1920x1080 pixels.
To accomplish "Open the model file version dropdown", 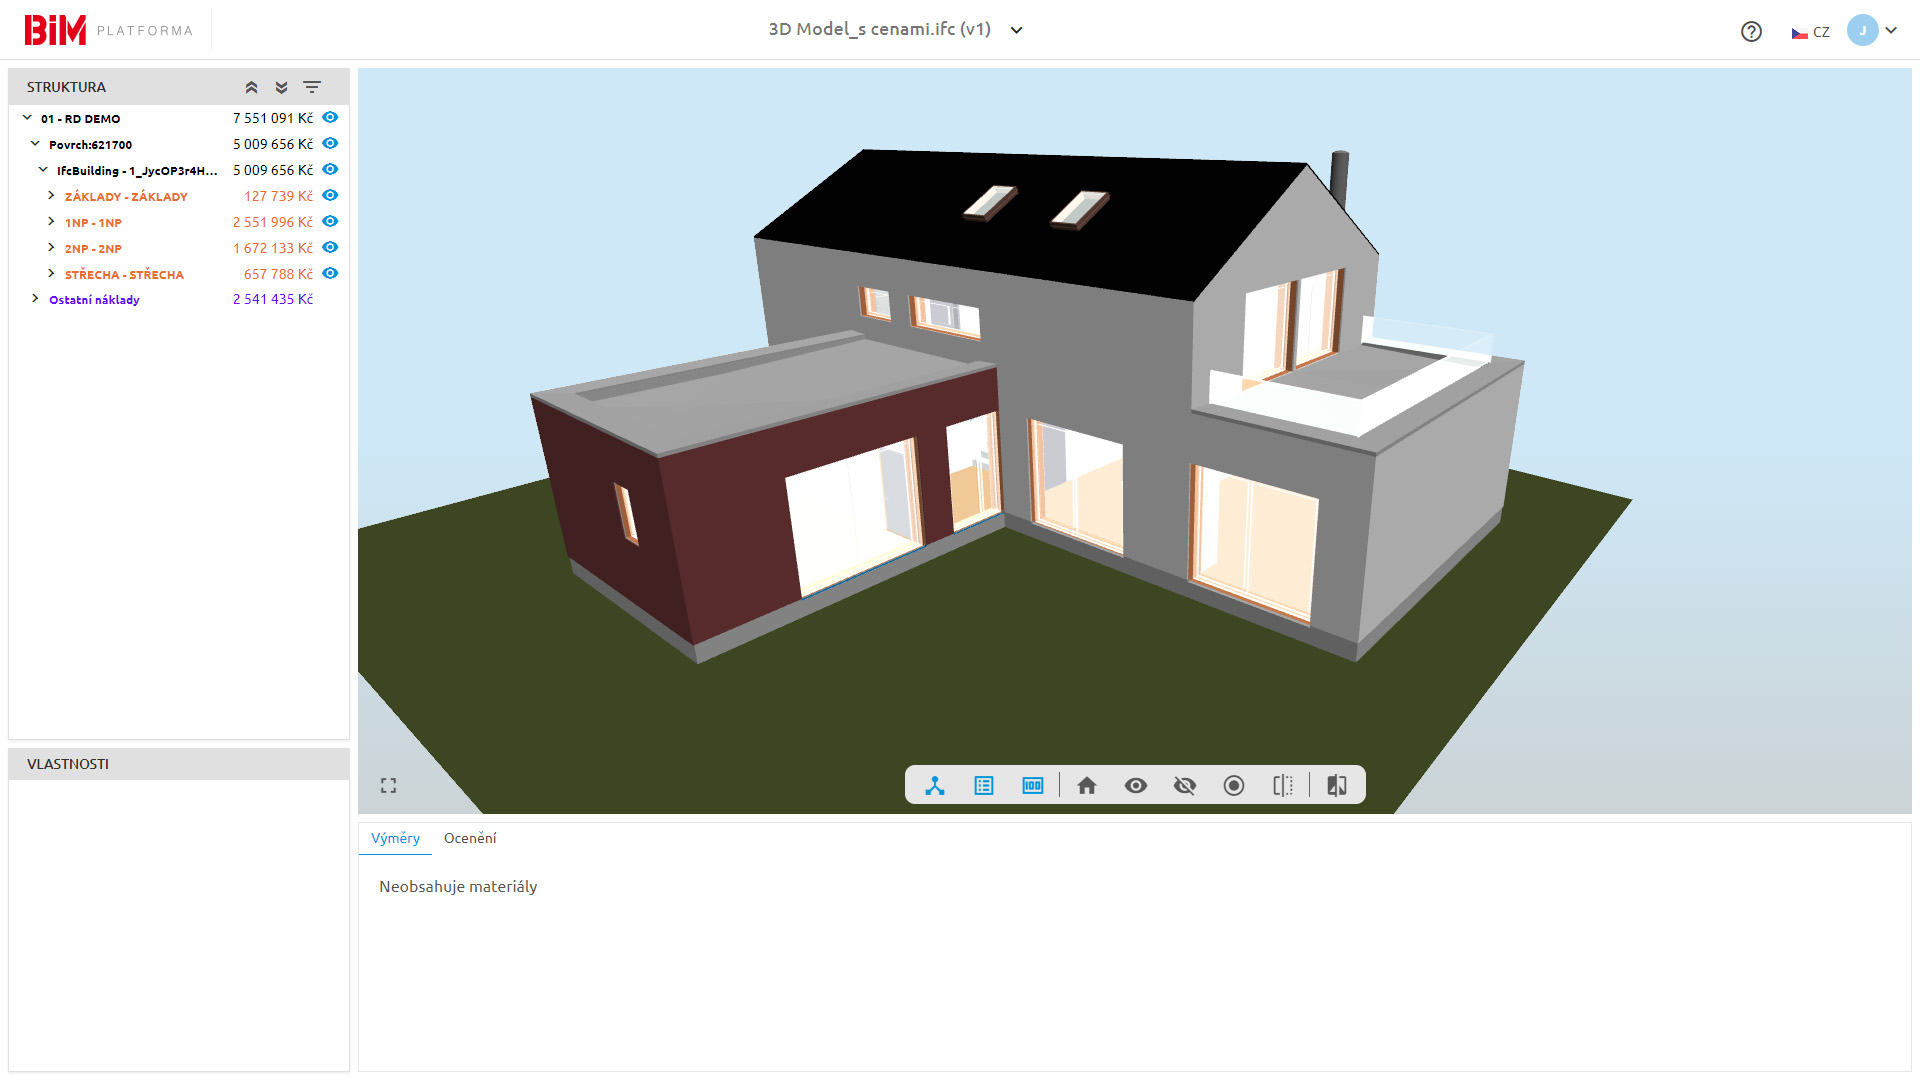I will [1017, 30].
